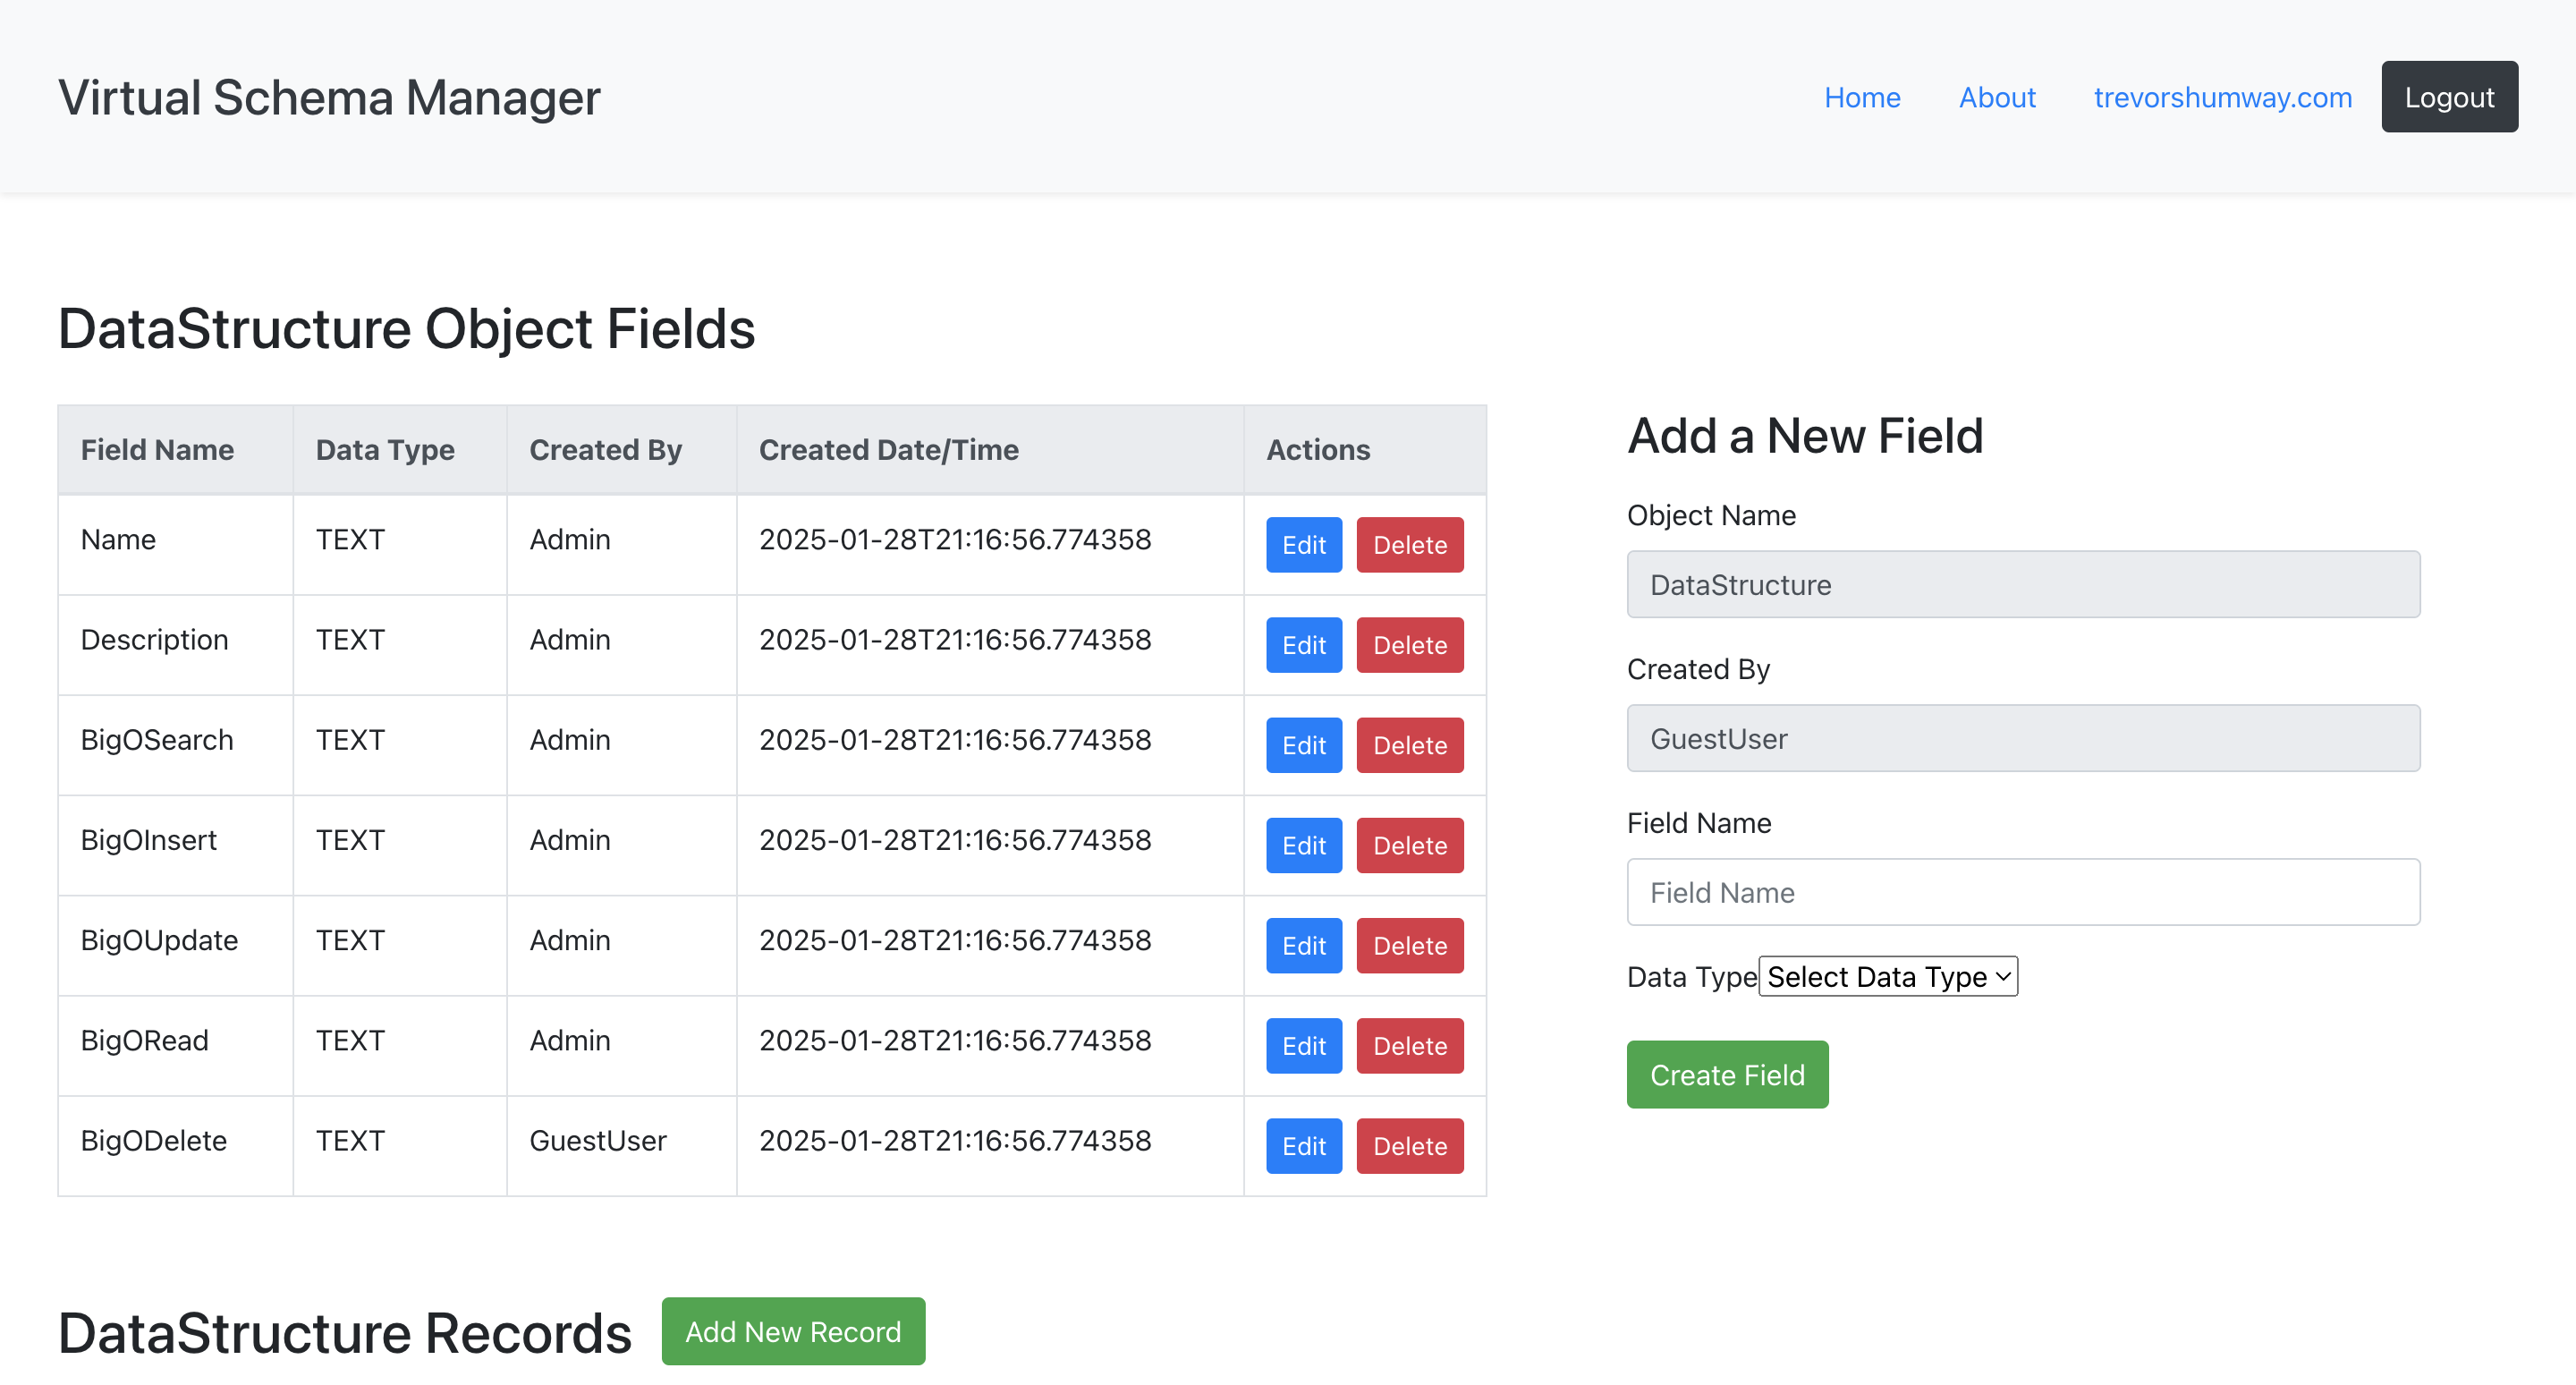Click the Add a New Field heading
2576x1385 pixels.
(x=1805, y=435)
